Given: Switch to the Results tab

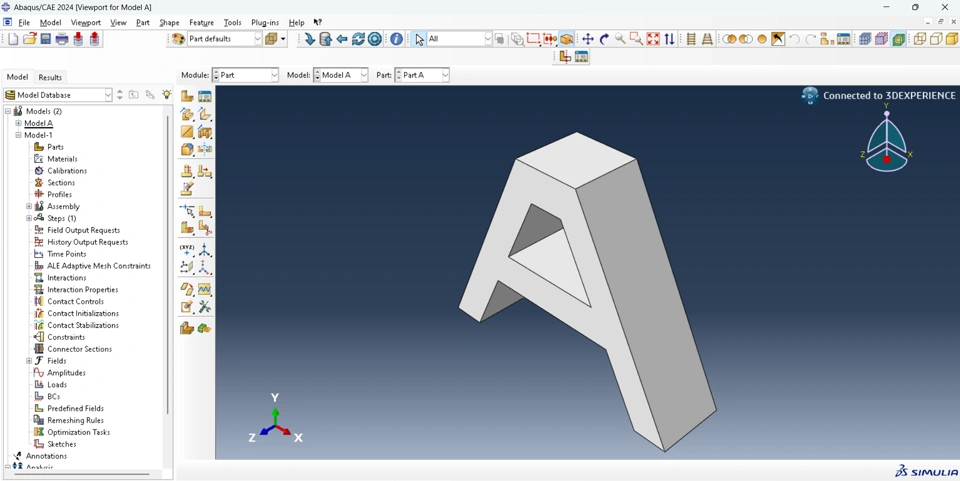Looking at the screenshot, I should point(50,77).
